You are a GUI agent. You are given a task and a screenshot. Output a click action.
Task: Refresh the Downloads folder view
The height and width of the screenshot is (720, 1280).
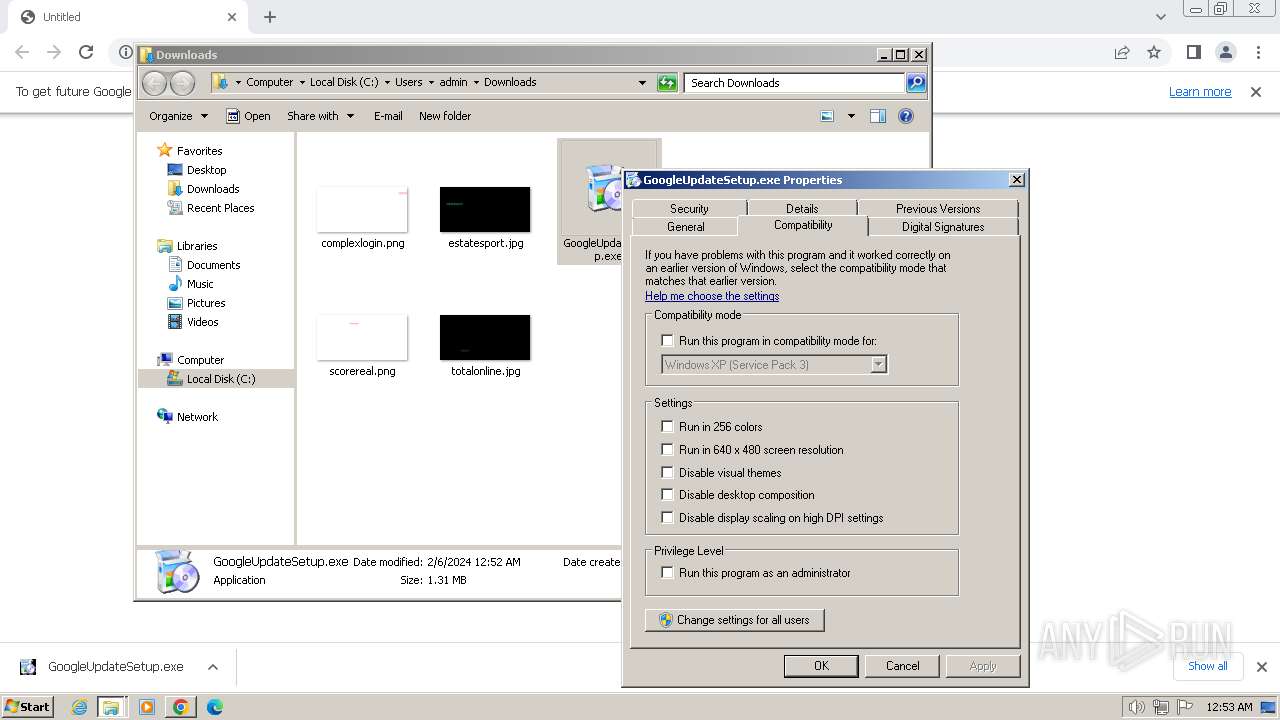667,83
